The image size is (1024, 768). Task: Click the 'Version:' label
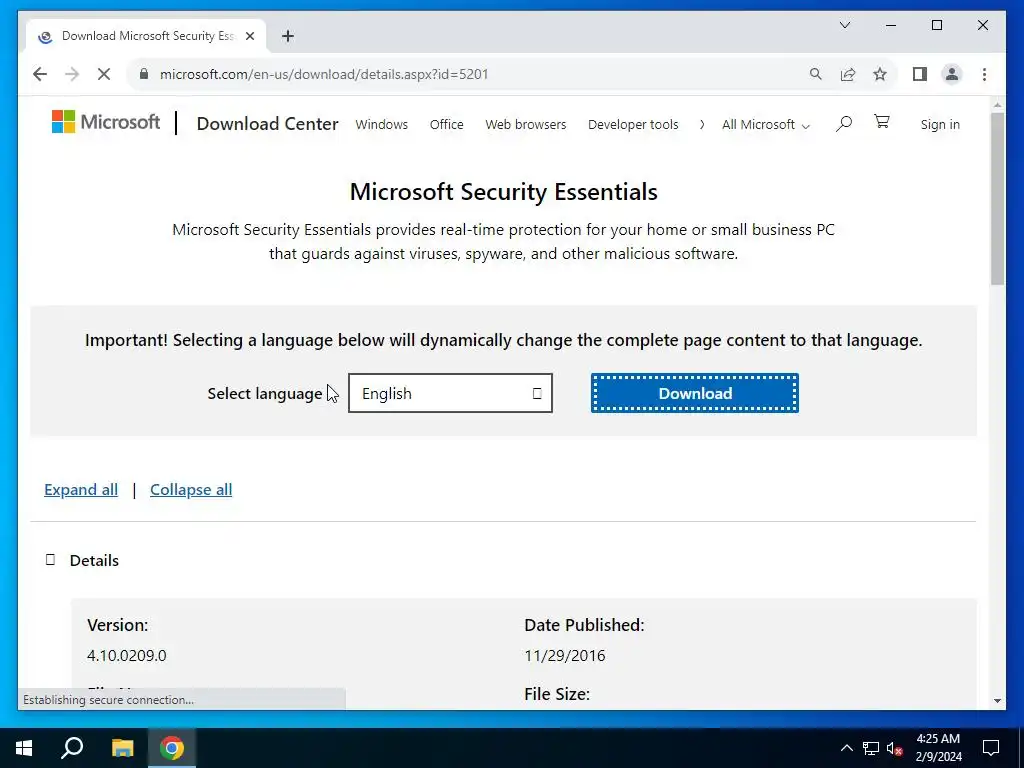pyautogui.click(x=118, y=626)
